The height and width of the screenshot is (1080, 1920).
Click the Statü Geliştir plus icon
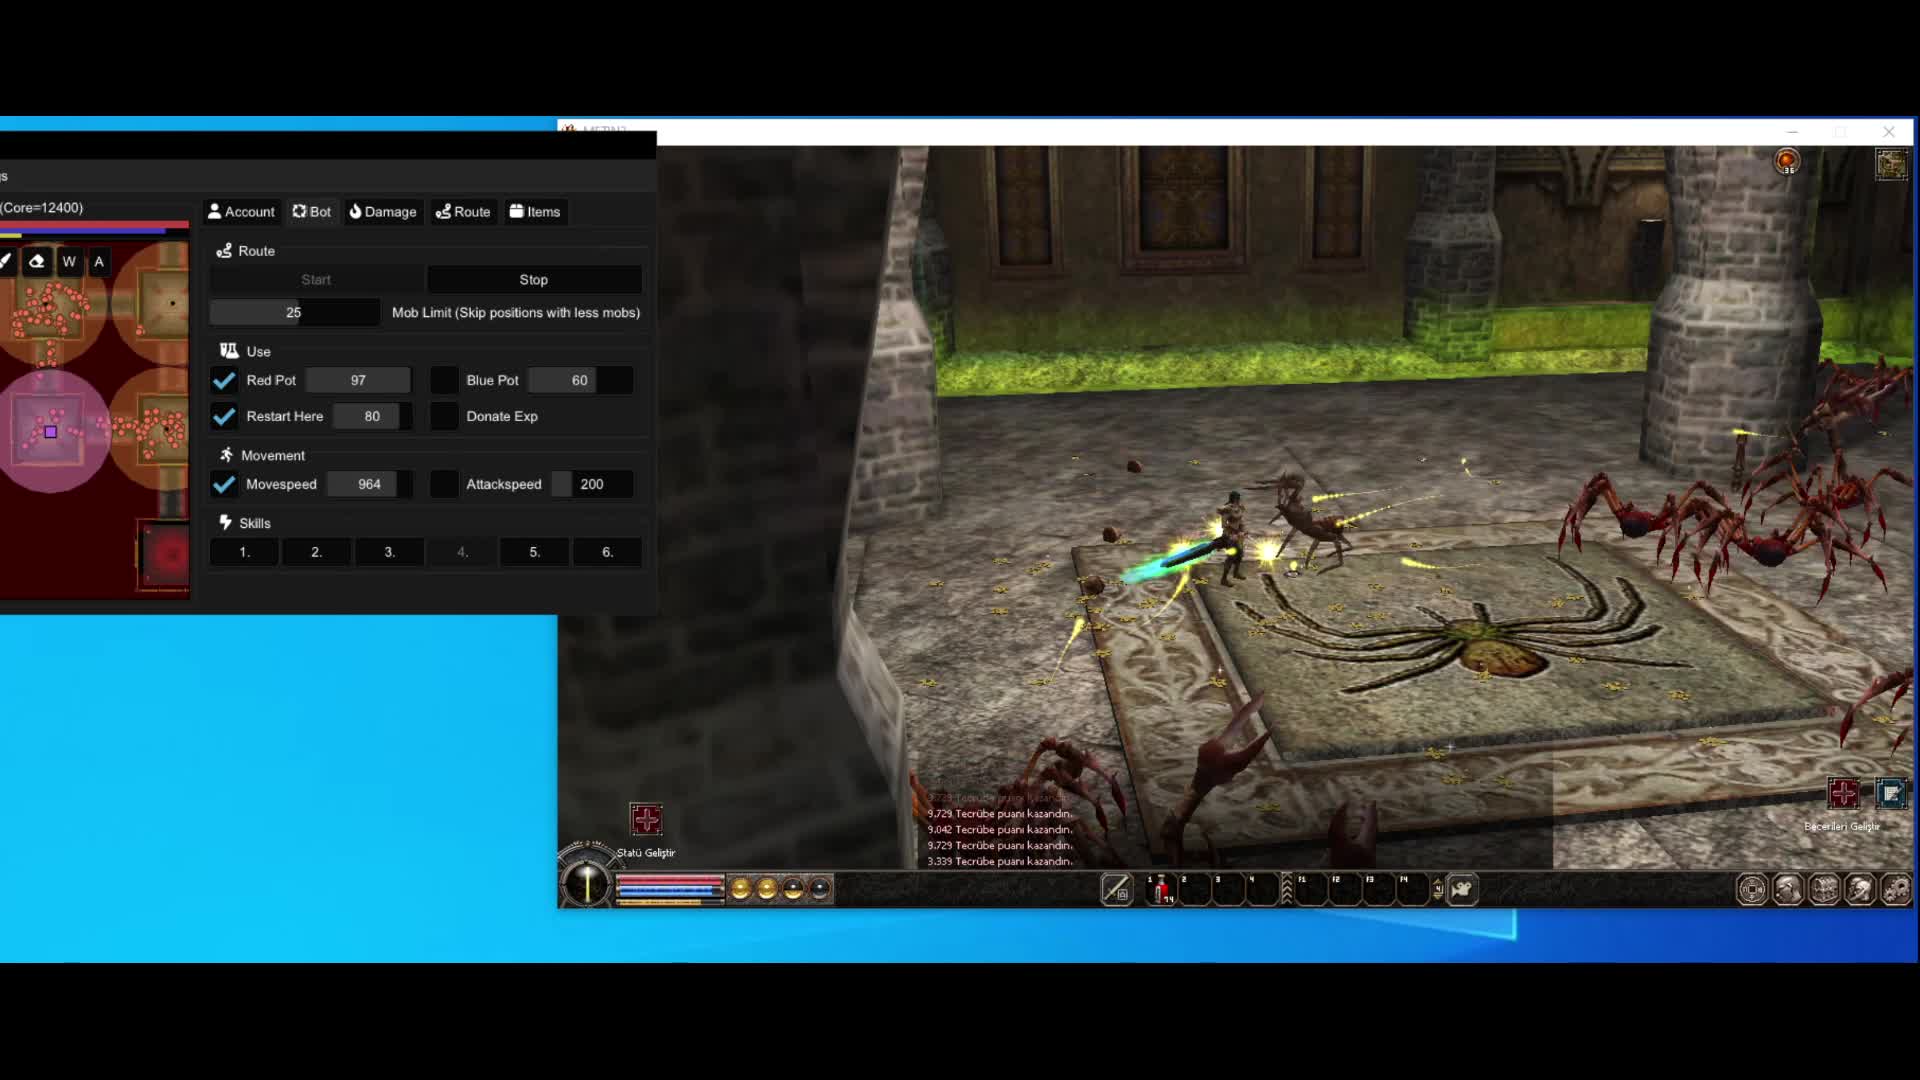pyautogui.click(x=646, y=820)
